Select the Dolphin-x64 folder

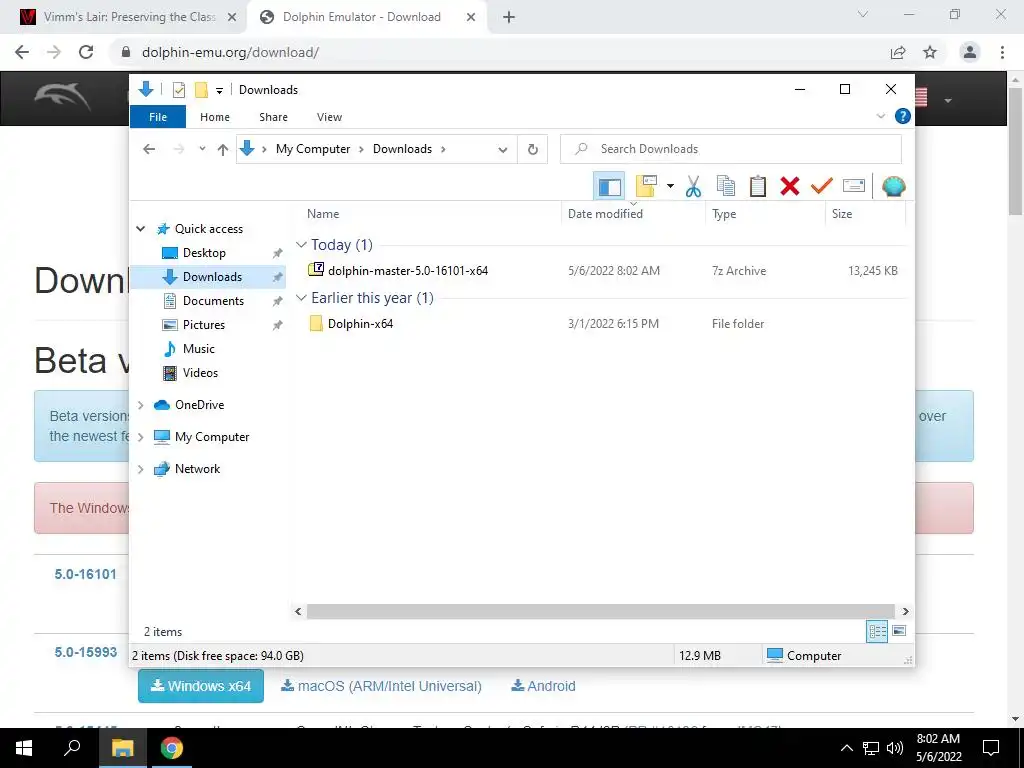coord(360,323)
